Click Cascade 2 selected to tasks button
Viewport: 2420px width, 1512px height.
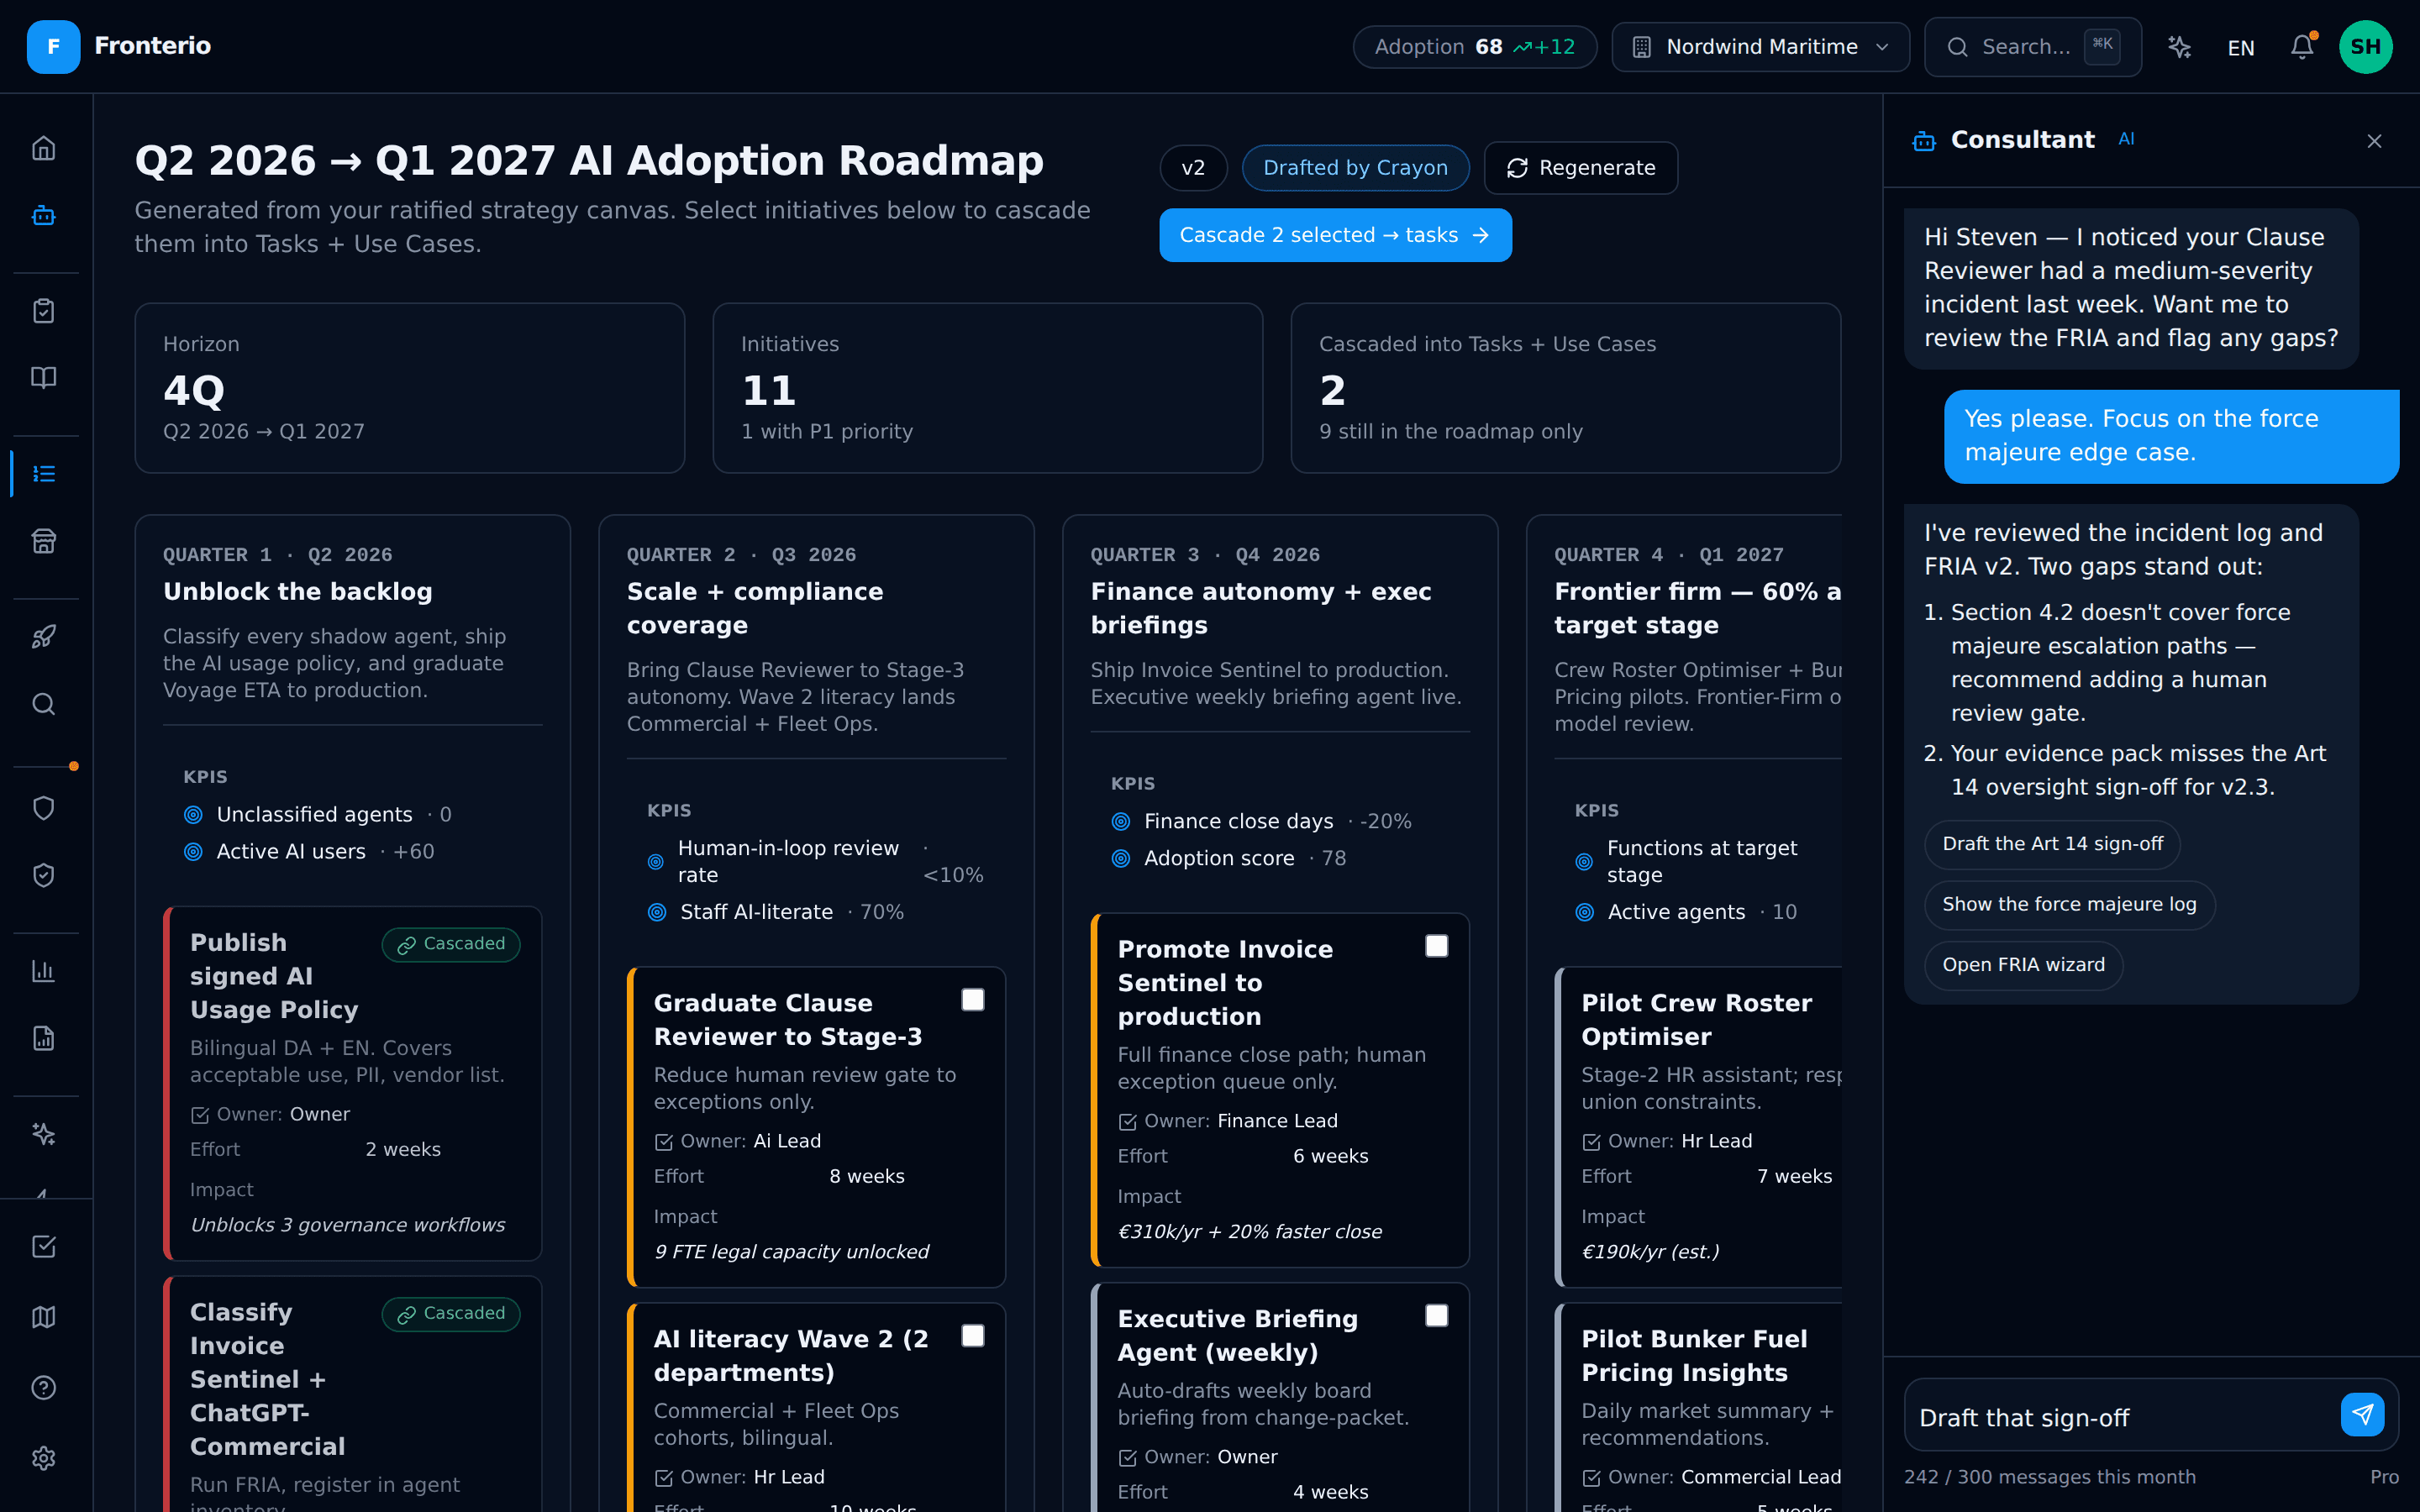[1335, 235]
